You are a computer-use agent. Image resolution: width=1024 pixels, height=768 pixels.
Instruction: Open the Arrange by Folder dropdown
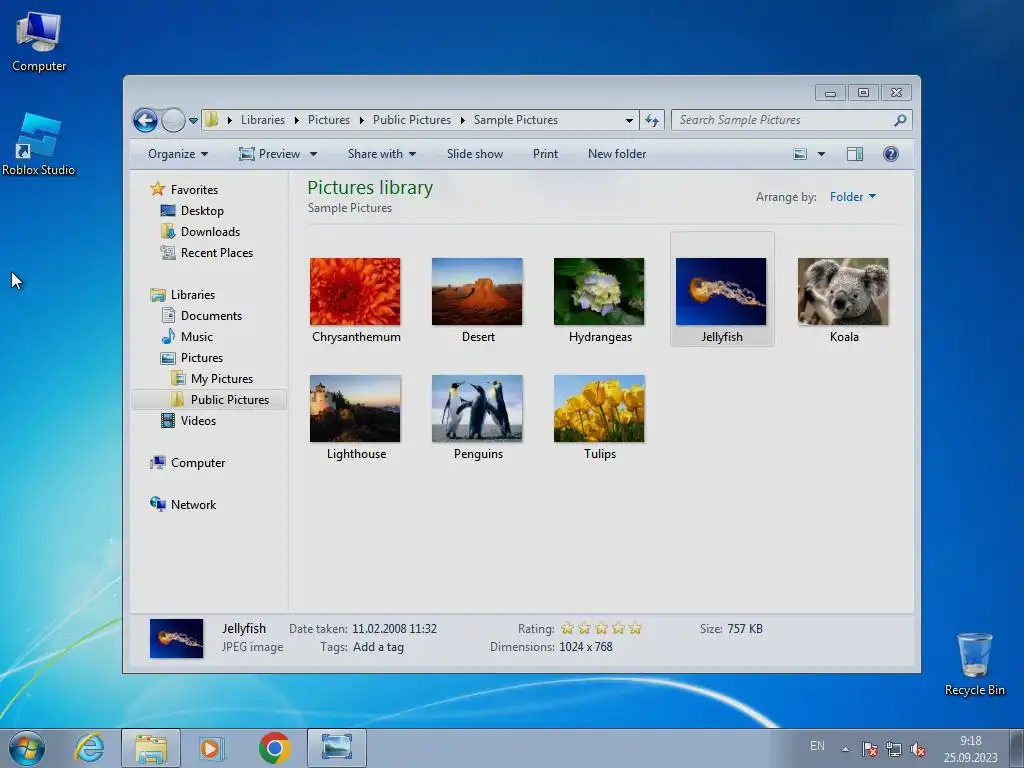pyautogui.click(x=853, y=197)
